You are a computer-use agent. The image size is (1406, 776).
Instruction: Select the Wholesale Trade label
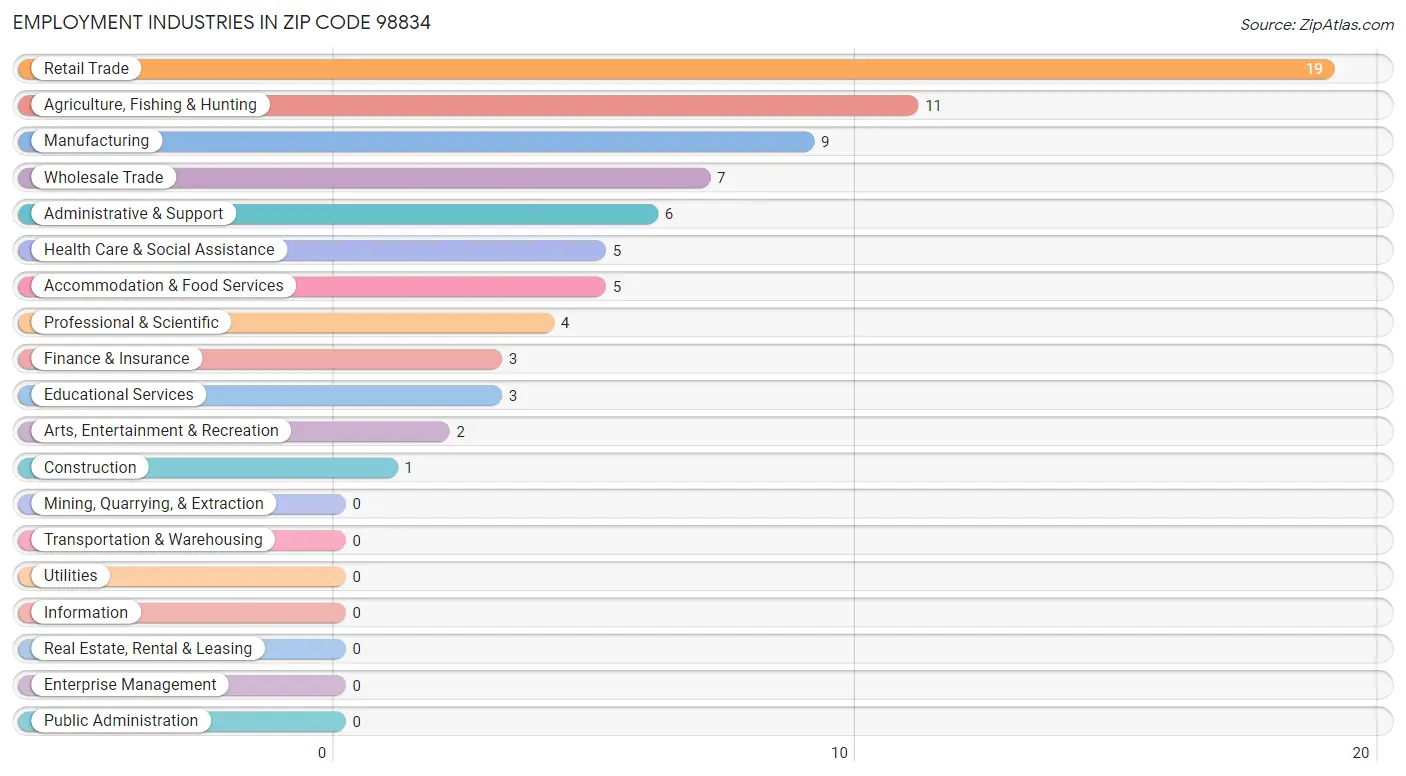coord(103,178)
